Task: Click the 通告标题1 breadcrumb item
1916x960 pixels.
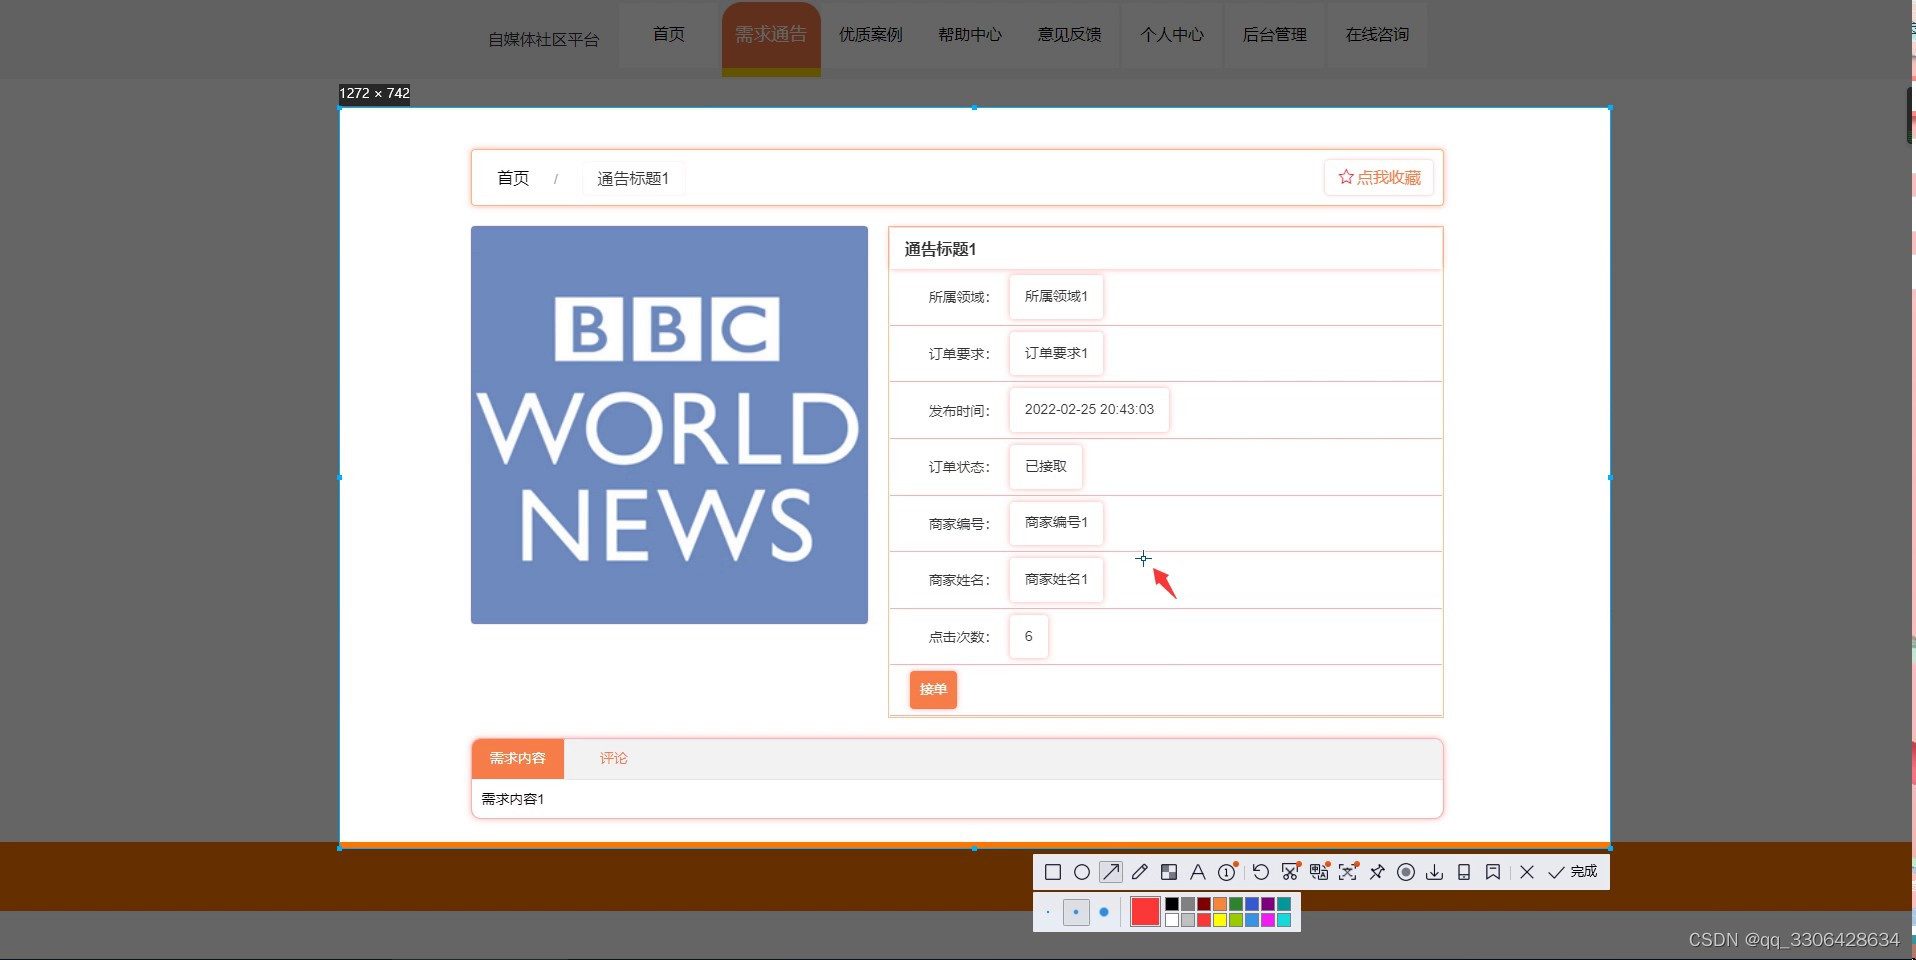Action: click(x=633, y=179)
